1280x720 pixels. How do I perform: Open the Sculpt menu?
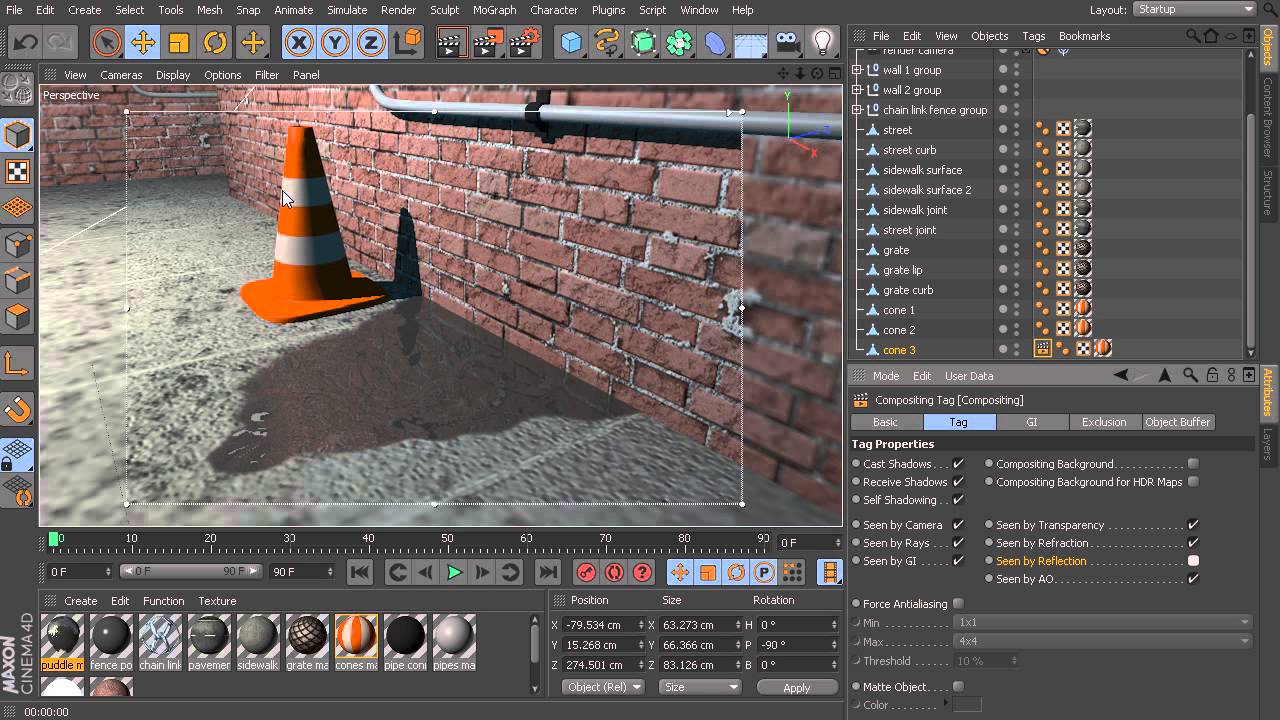pos(444,10)
